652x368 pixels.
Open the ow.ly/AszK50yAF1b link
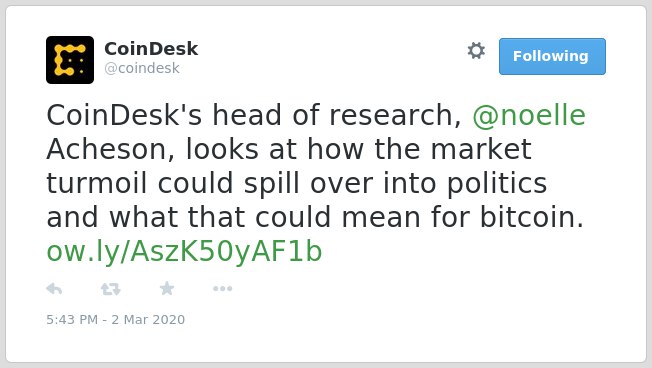(x=184, y=252)
